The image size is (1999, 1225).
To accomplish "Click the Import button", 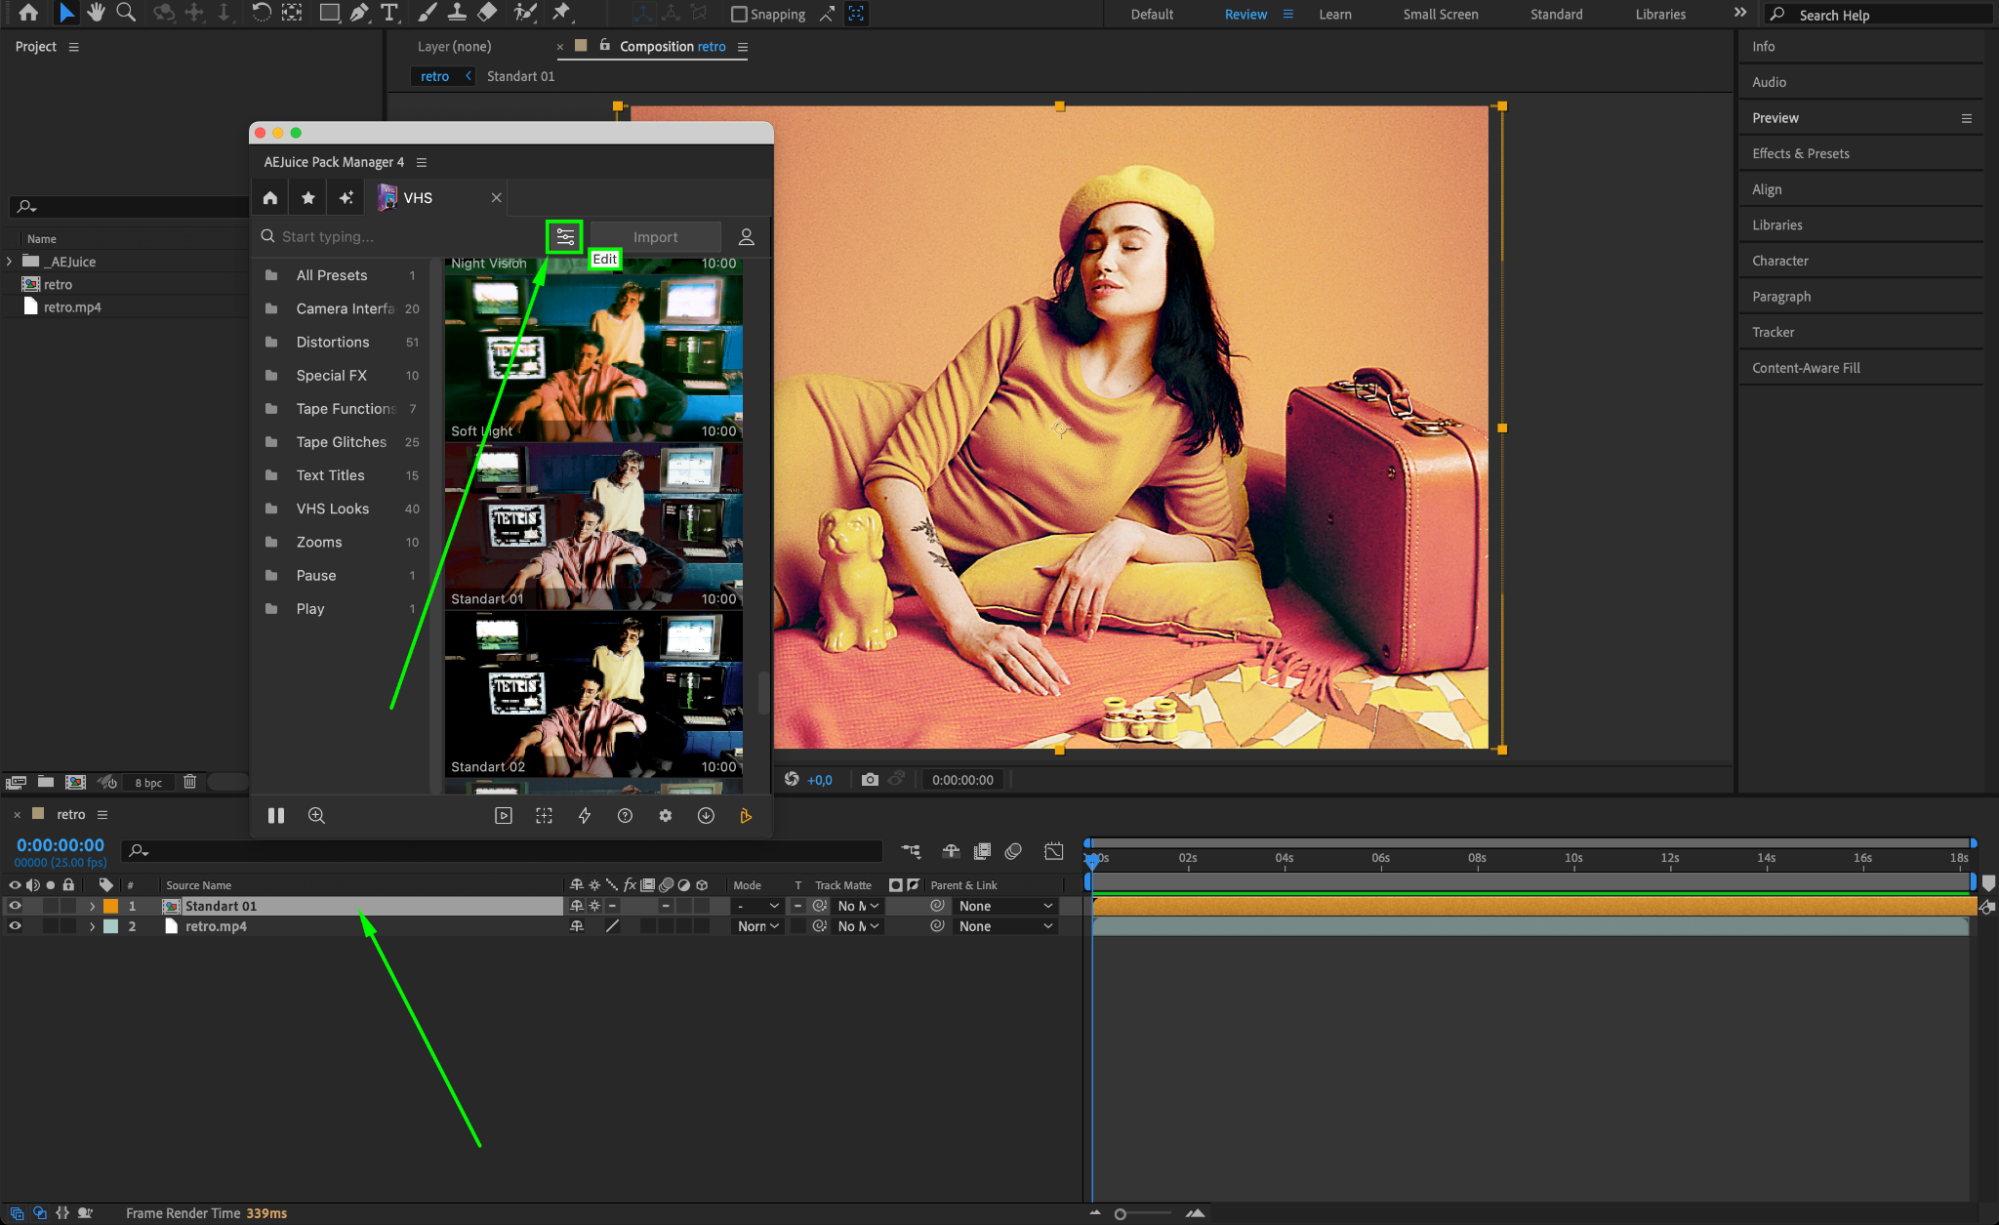I will (x=655, y=237).
